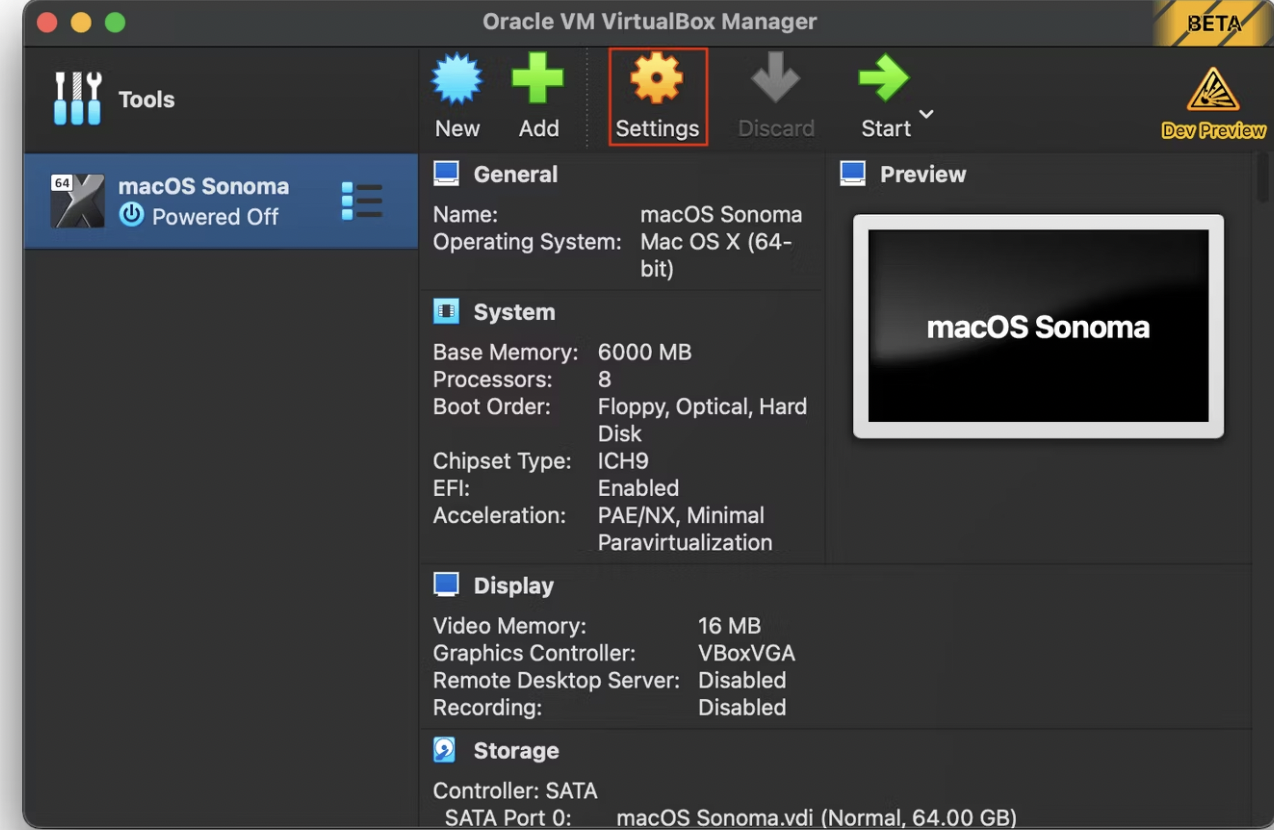Open the Storage settings heading link

(516, 751)
